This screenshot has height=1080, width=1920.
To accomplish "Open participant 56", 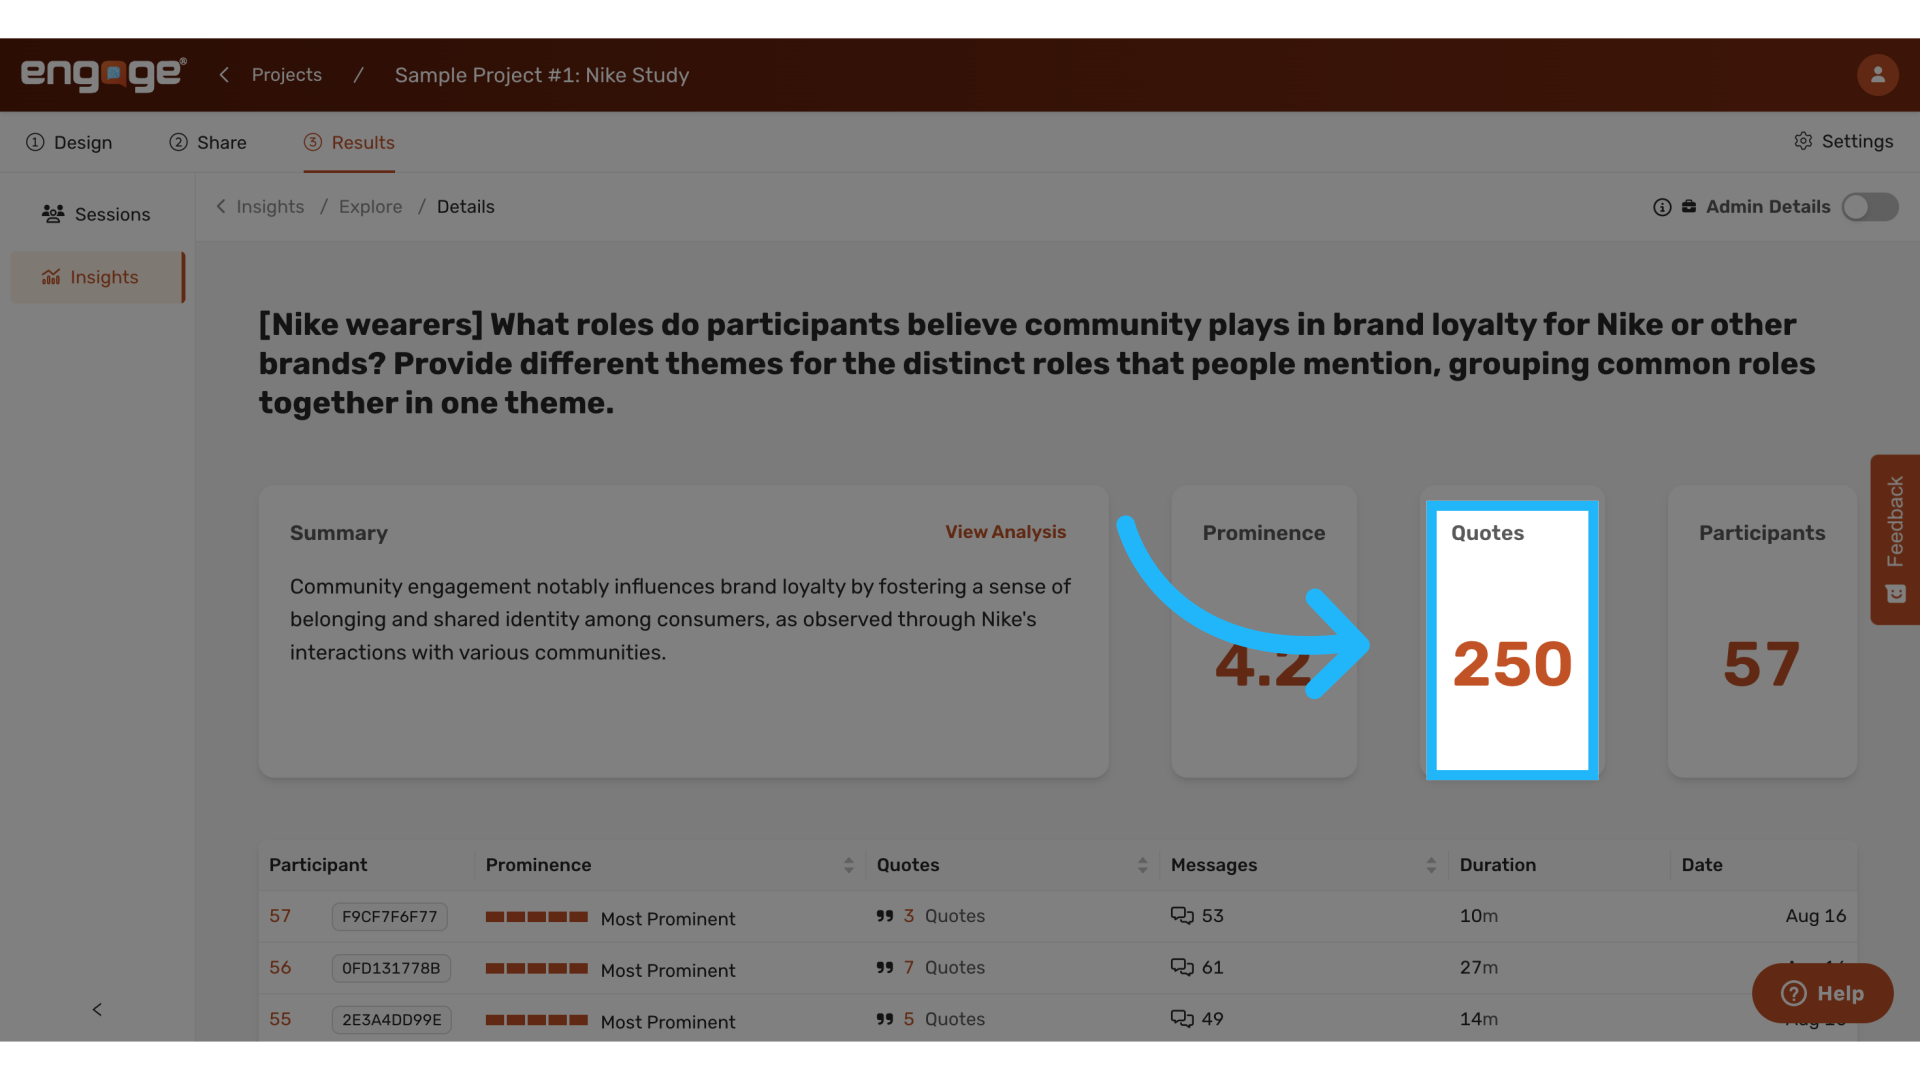I will 280,968.
